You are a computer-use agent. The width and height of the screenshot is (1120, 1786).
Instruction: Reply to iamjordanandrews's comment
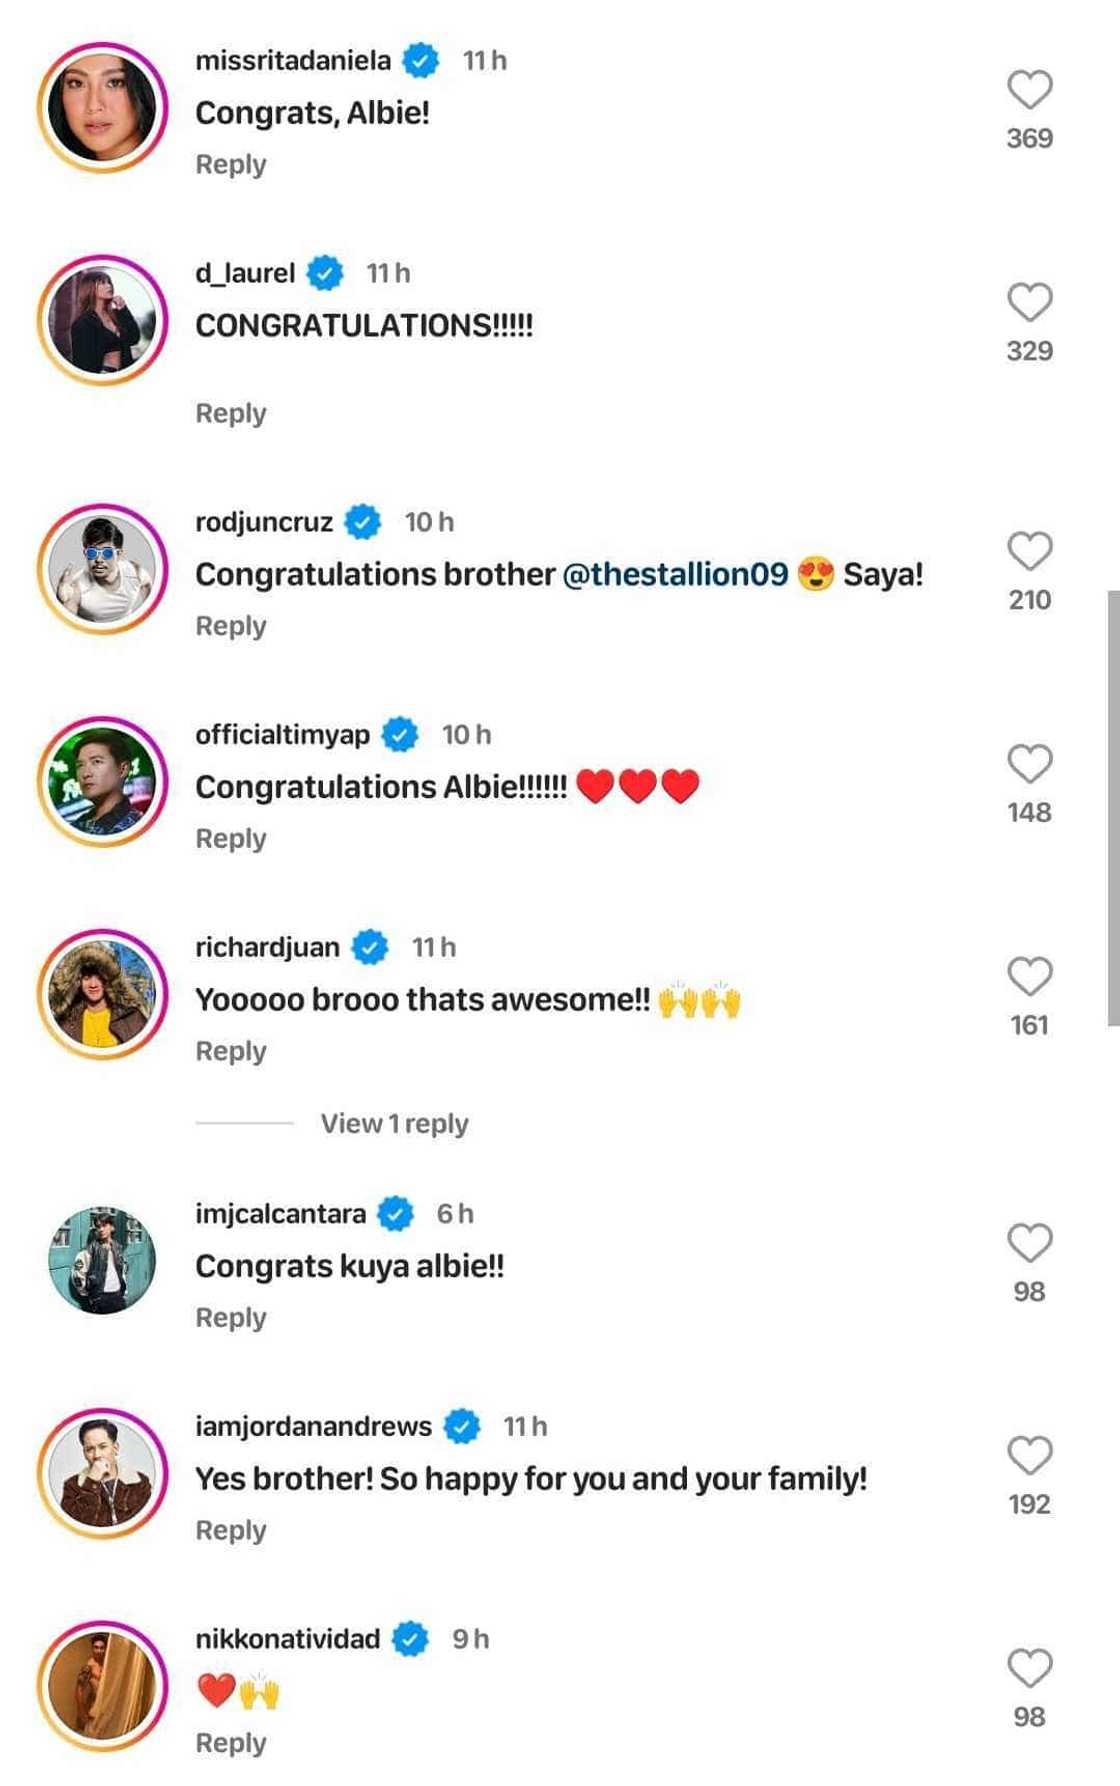pos(231,1531)
